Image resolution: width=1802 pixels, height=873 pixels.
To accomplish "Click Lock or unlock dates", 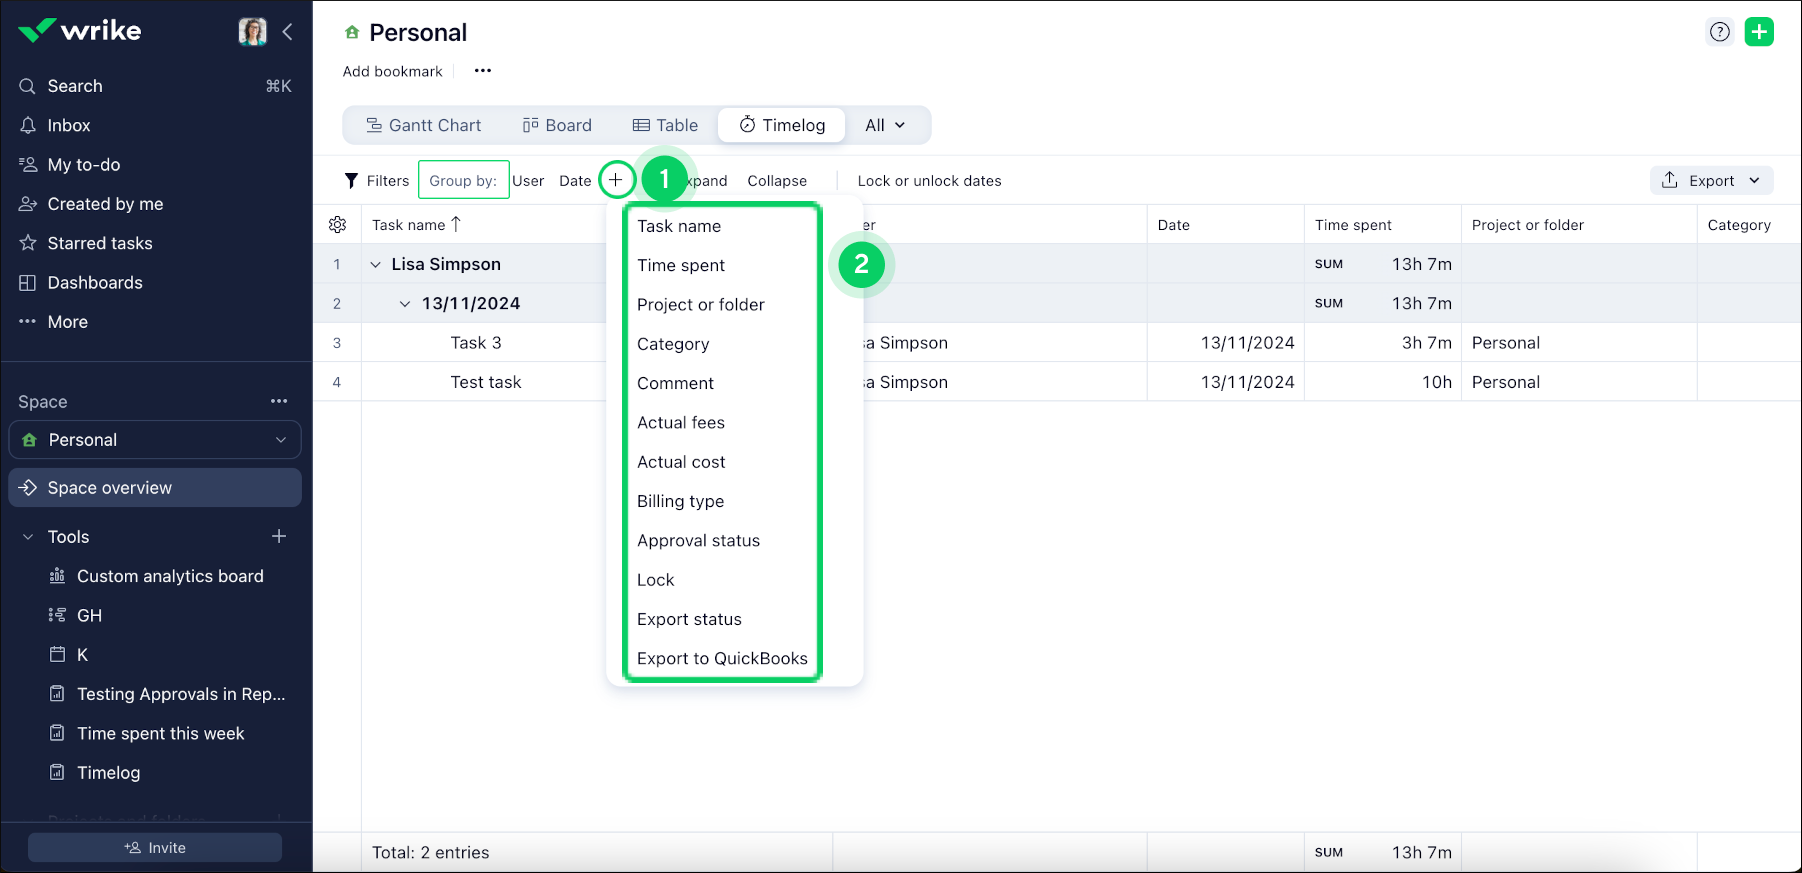I will tap(929, 181).
